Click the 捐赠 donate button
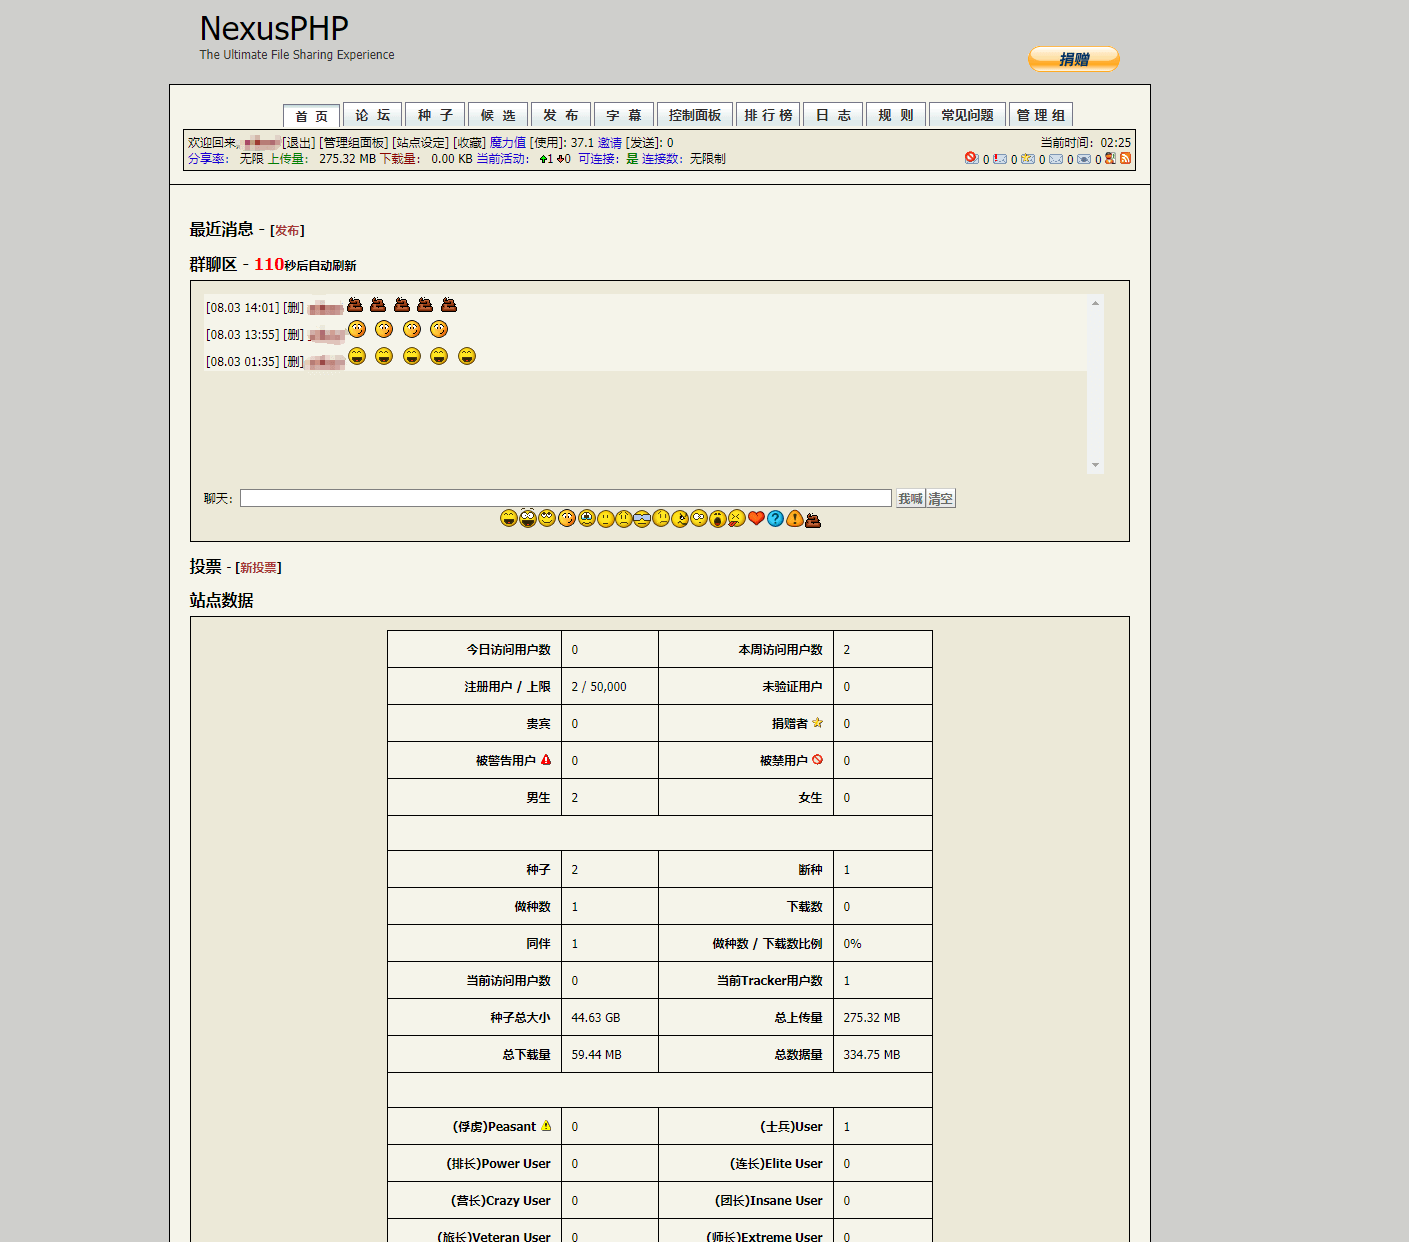1409x1242 pixels. pyautogui.click(x=1074, y=59)
